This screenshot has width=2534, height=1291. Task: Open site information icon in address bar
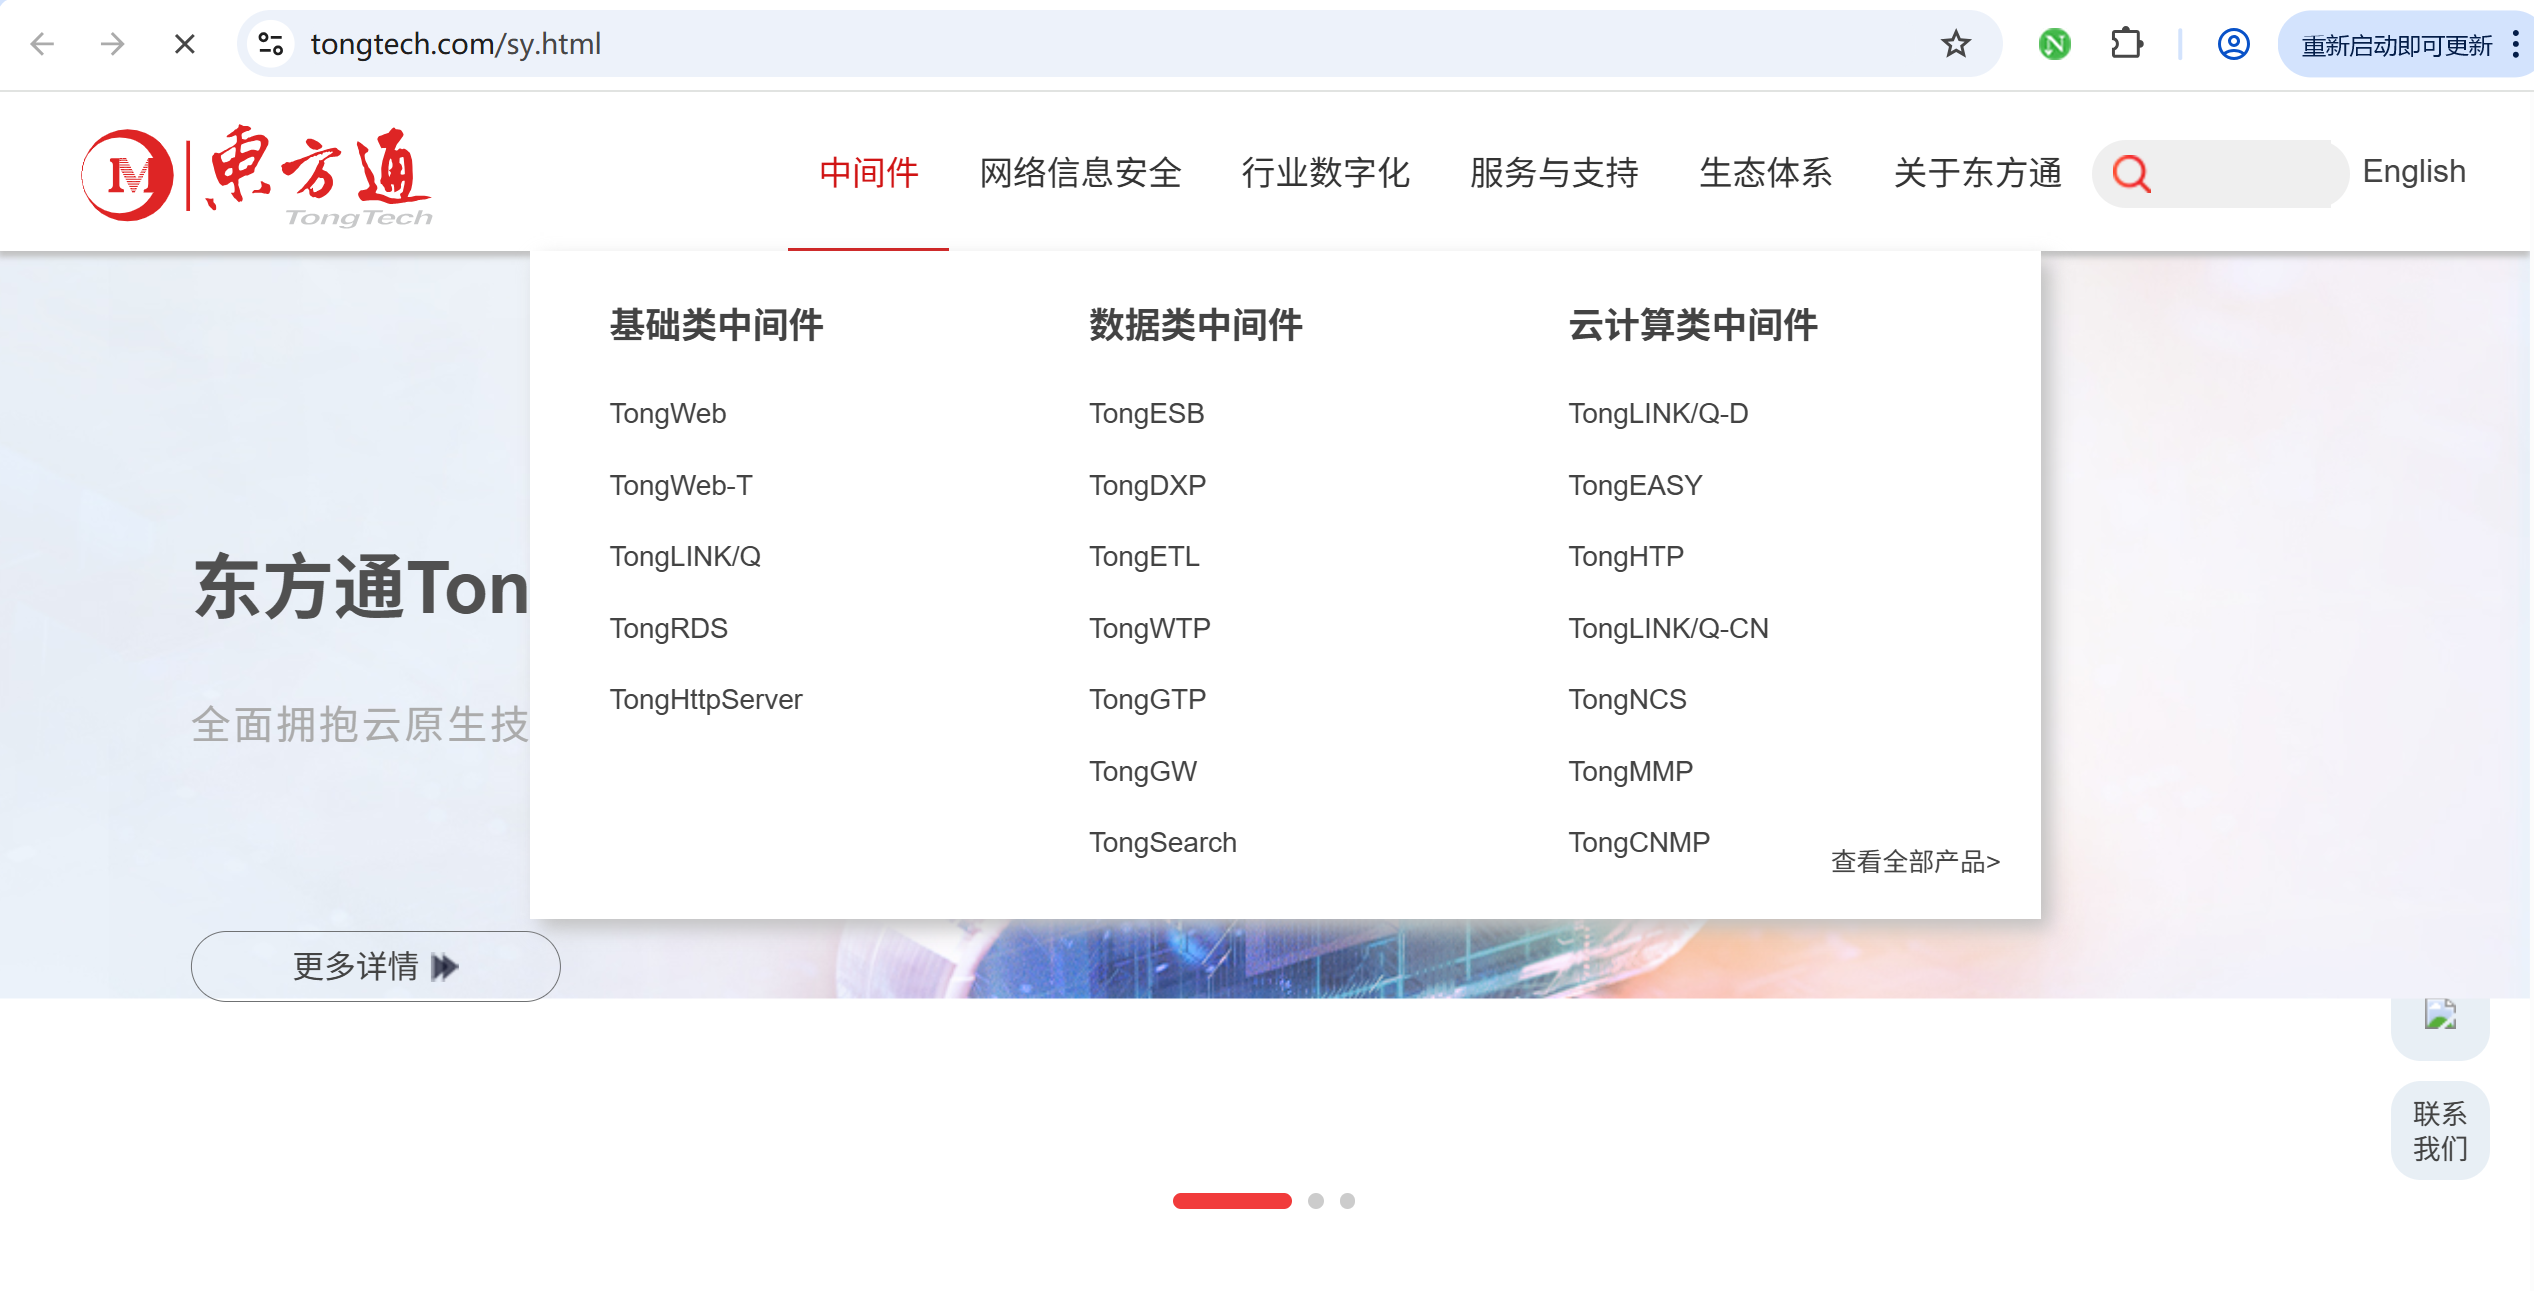[x=271, y=44]
